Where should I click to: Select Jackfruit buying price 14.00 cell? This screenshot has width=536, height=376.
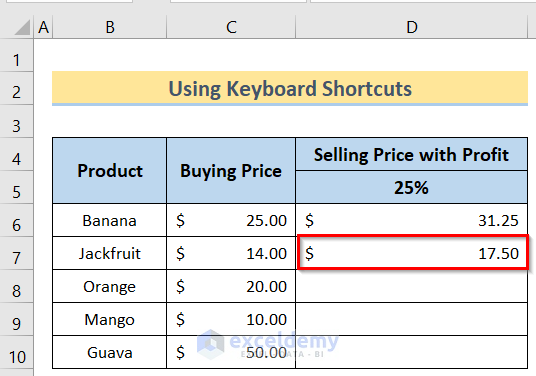coord(231,253)
